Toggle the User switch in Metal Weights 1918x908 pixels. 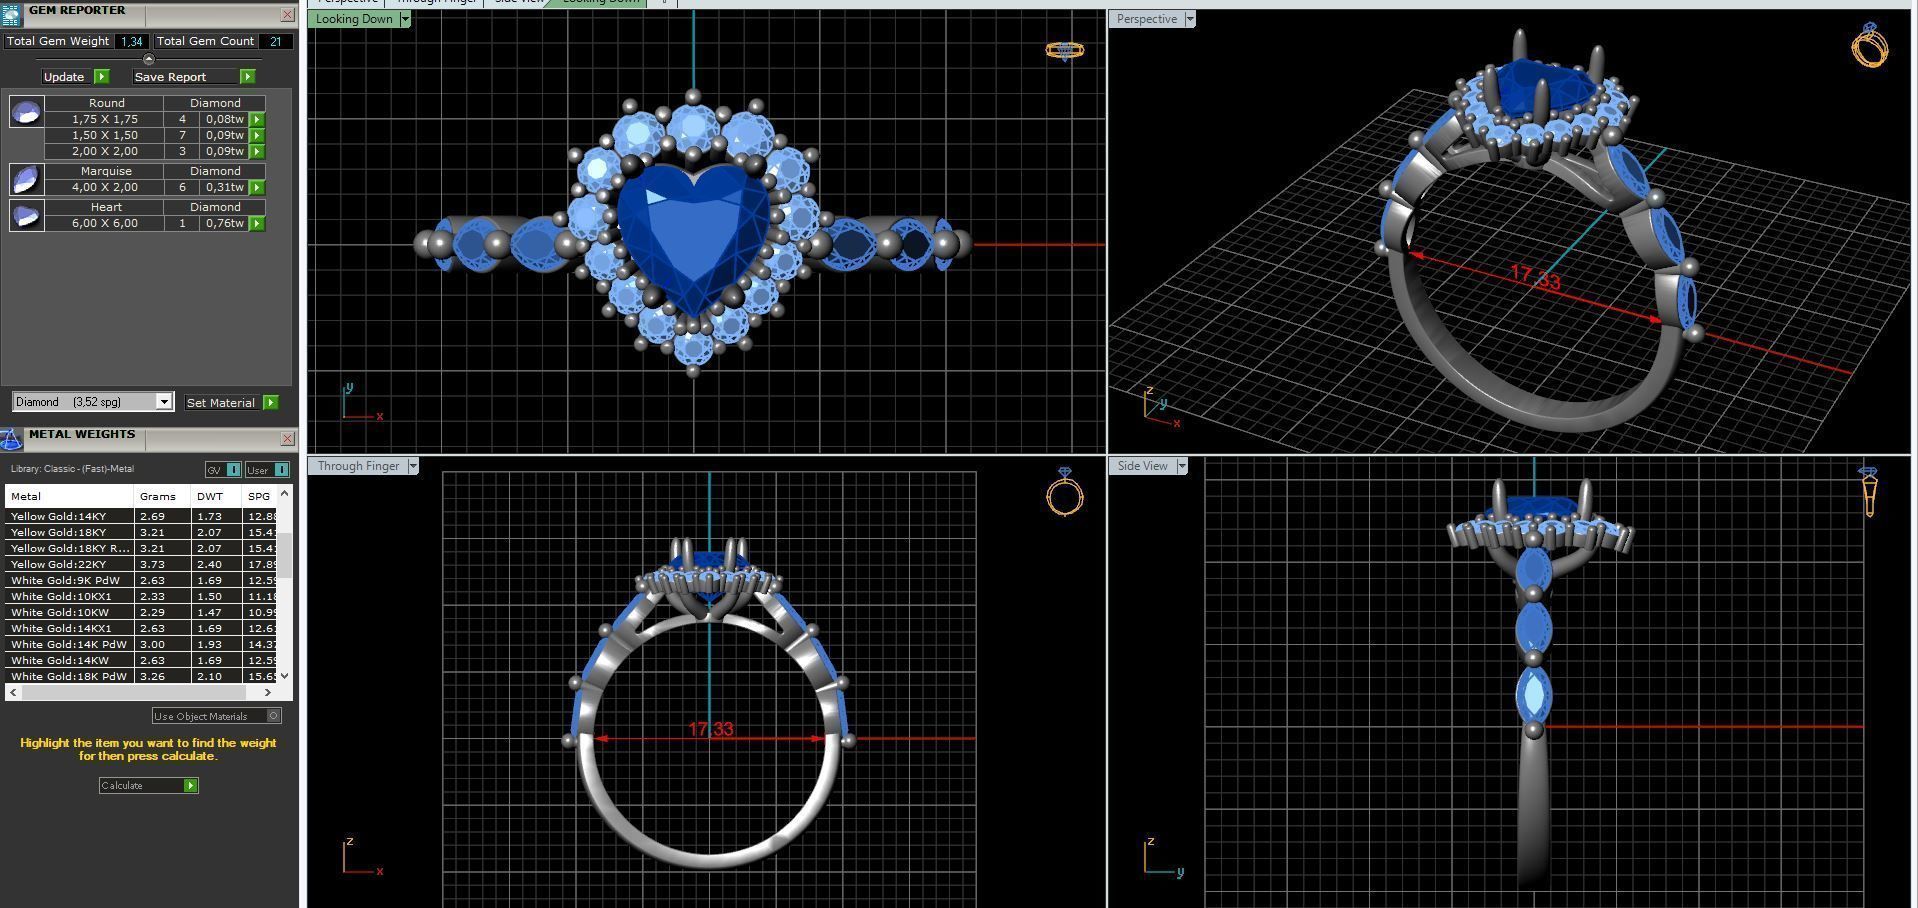pos(267,470)
